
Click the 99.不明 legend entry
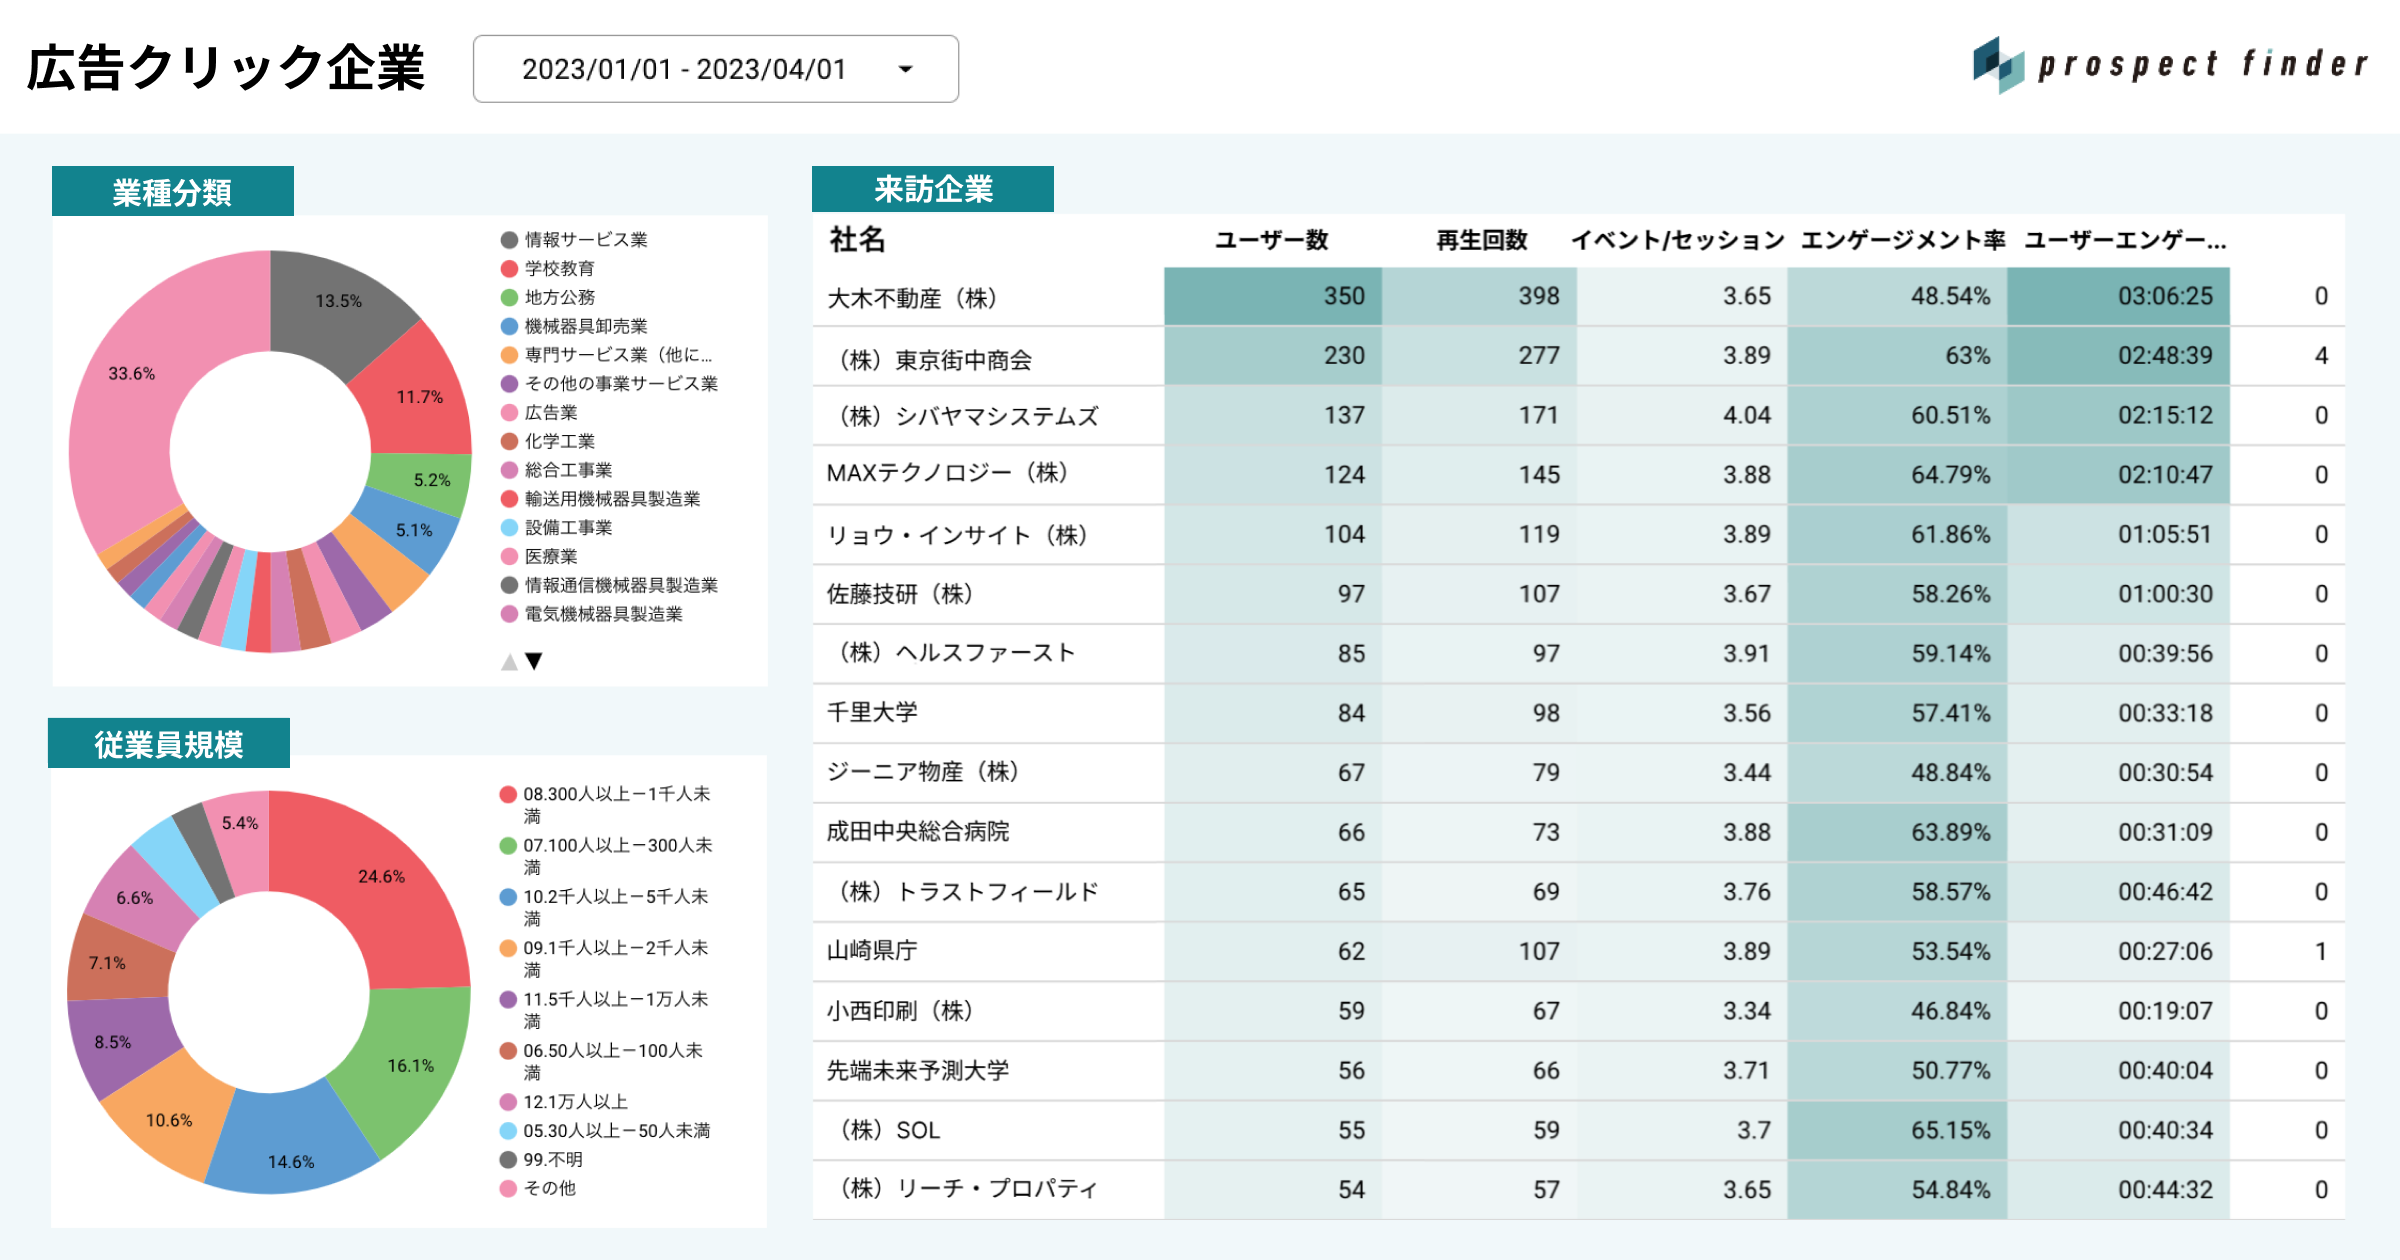552,1160
